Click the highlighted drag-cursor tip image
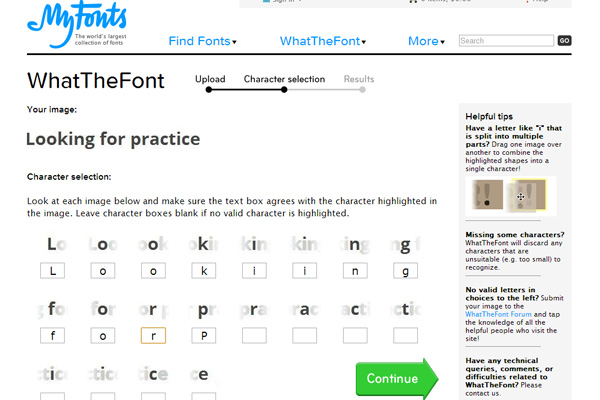600x400 pixels. (528, 195)
